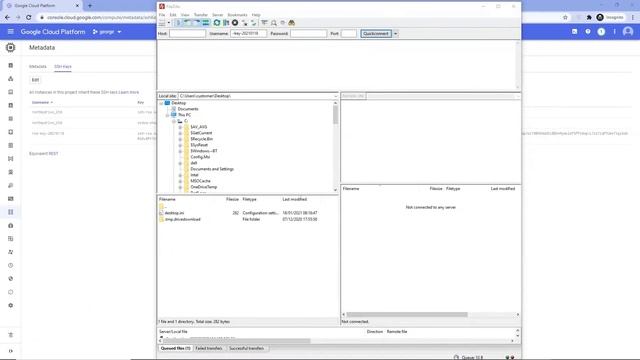The height and width of the screenshot is (360, 640).
Task: Open Transfer menu in FileZilla
Action: 200,15
